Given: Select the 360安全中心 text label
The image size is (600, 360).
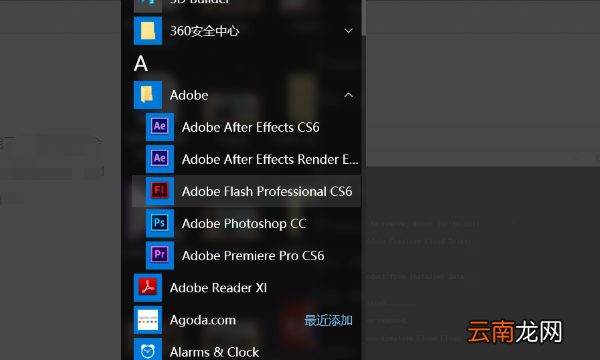Looking at the screenshot, I should pos(205,31).
